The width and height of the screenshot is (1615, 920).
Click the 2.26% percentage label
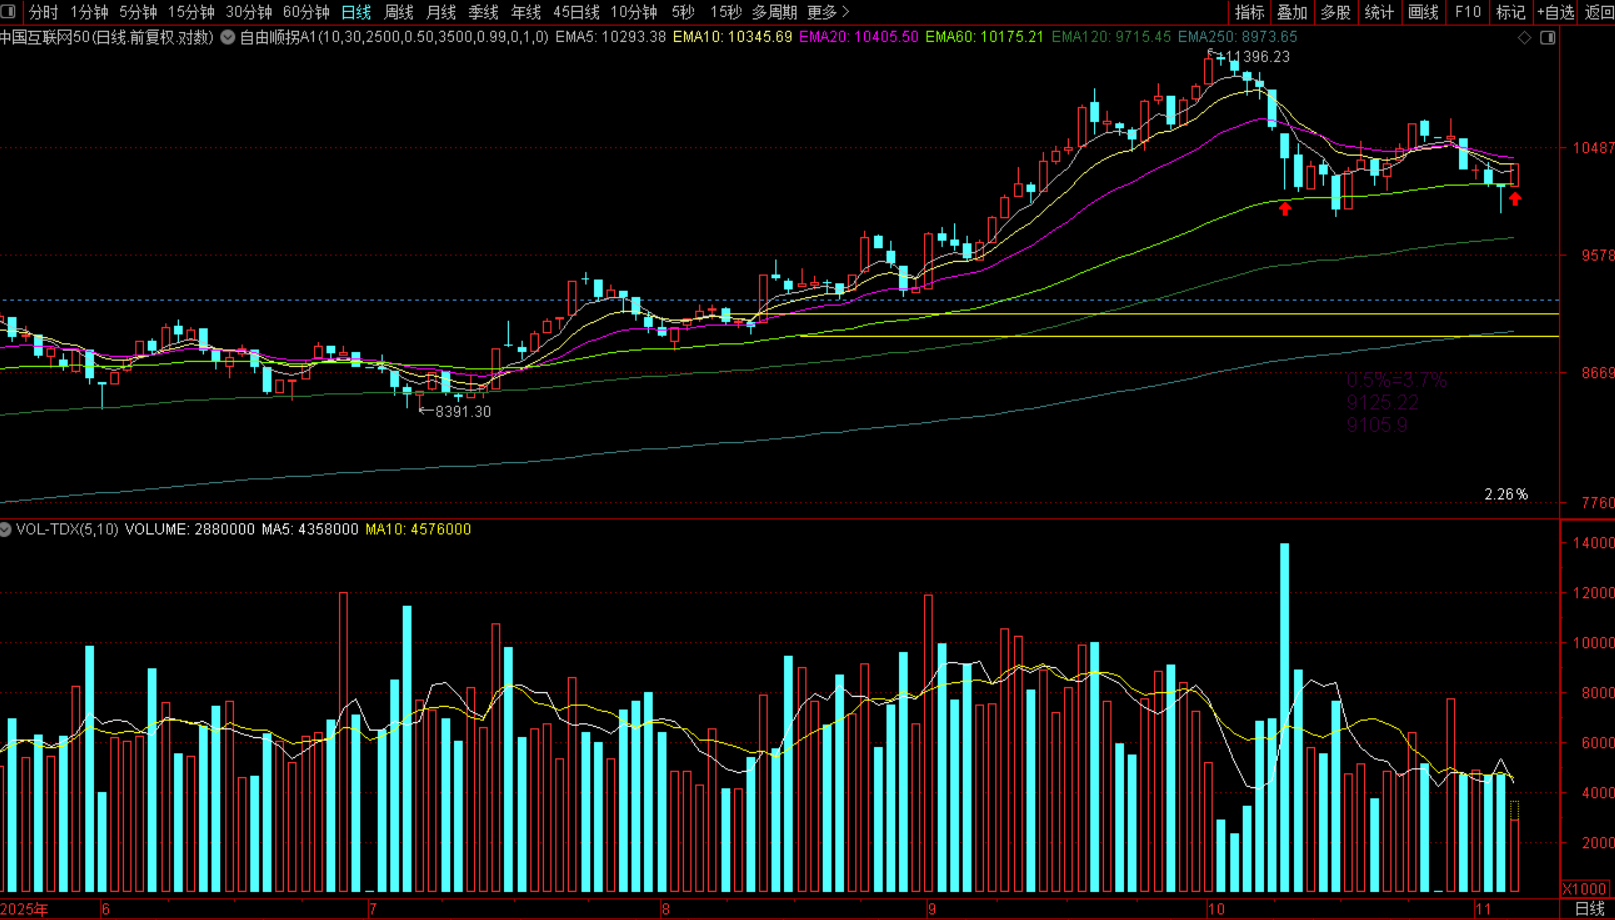pyautogui.click(x=1506, y=494)
